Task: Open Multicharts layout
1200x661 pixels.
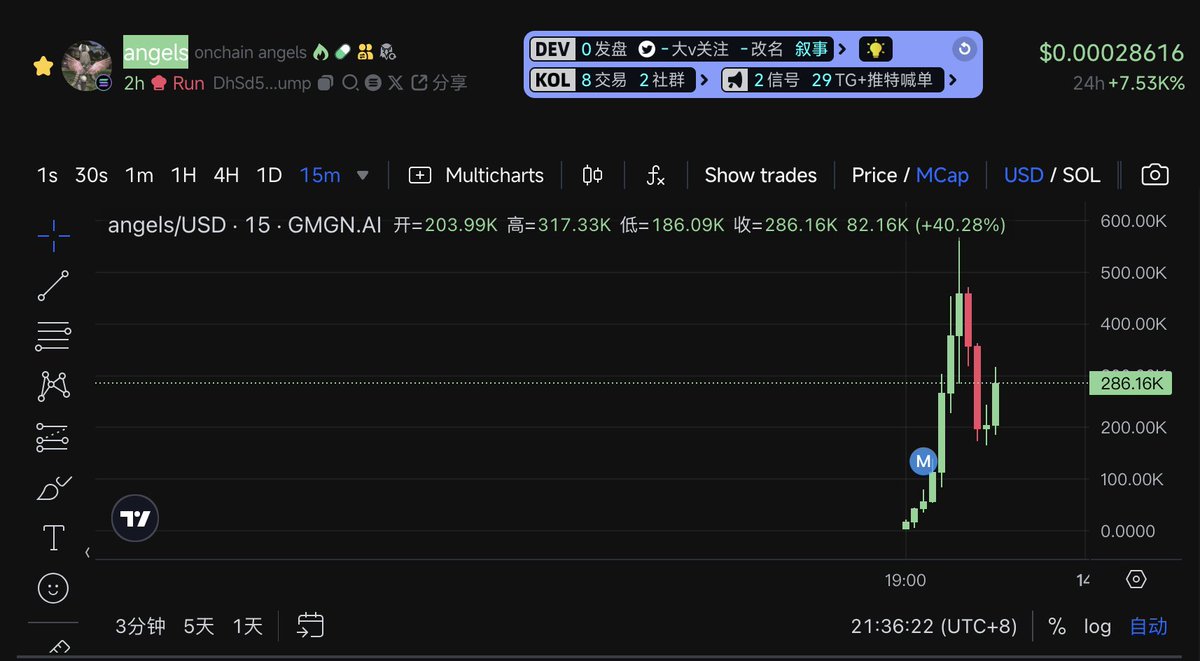Action: [x=477, y=175]
